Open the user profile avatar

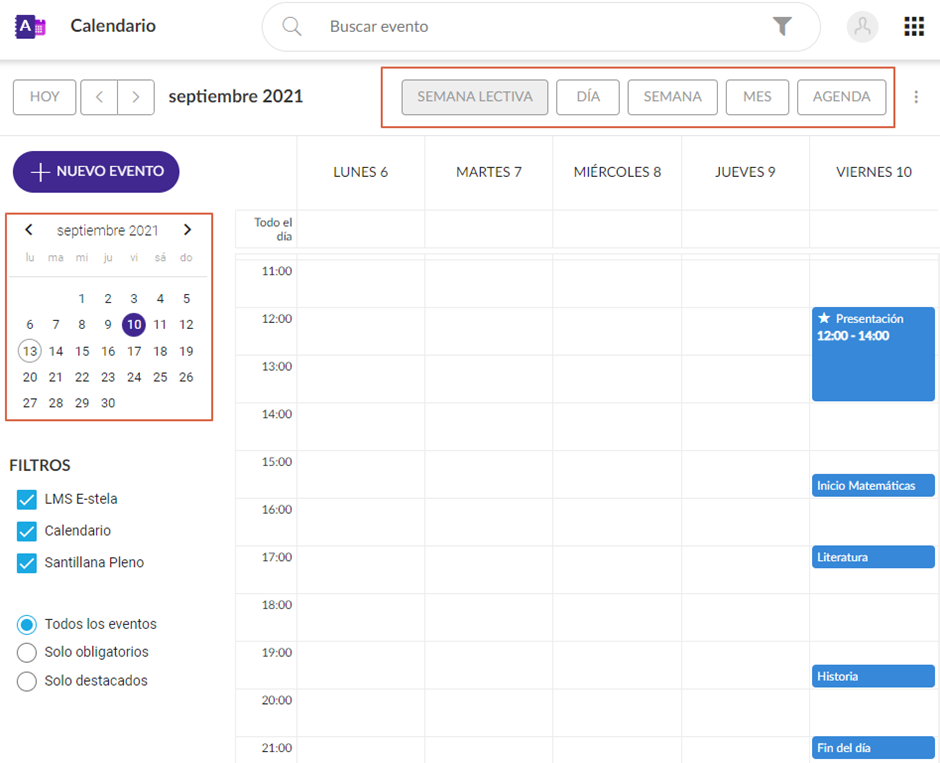click(x=862, y=27)
